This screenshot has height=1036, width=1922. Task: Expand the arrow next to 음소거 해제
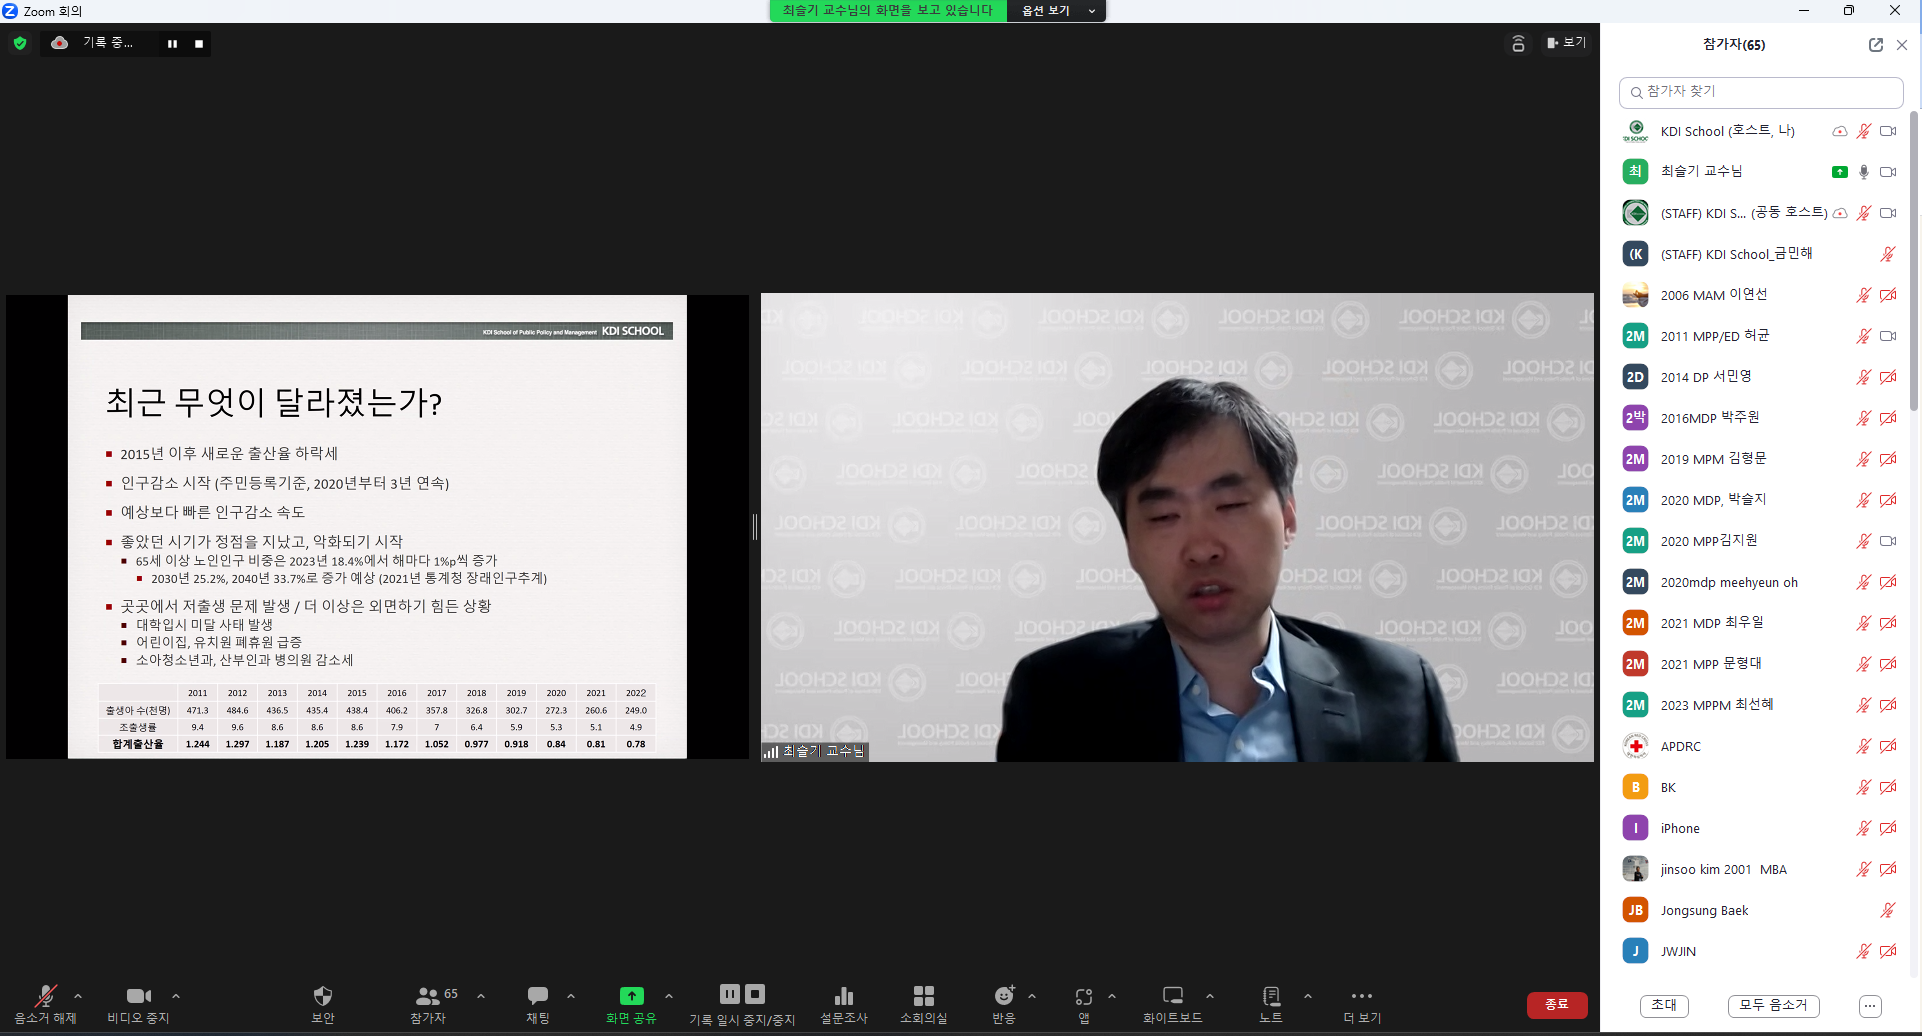click(x=78, y=996)
